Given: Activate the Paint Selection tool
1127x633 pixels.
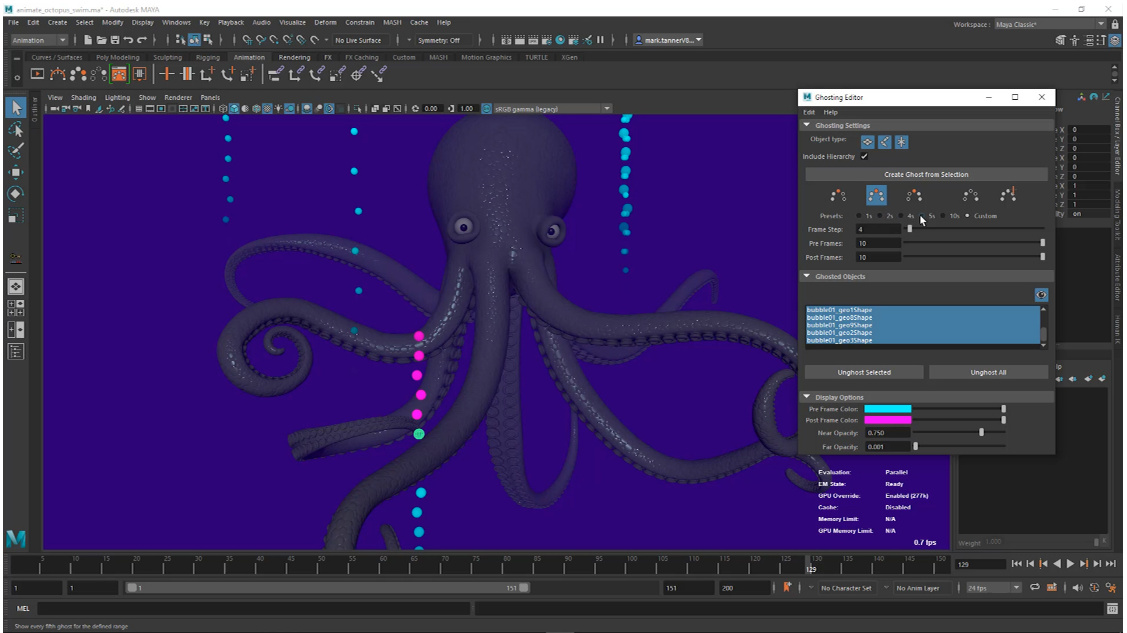Looking at the screenshot, I should [16, 151].
